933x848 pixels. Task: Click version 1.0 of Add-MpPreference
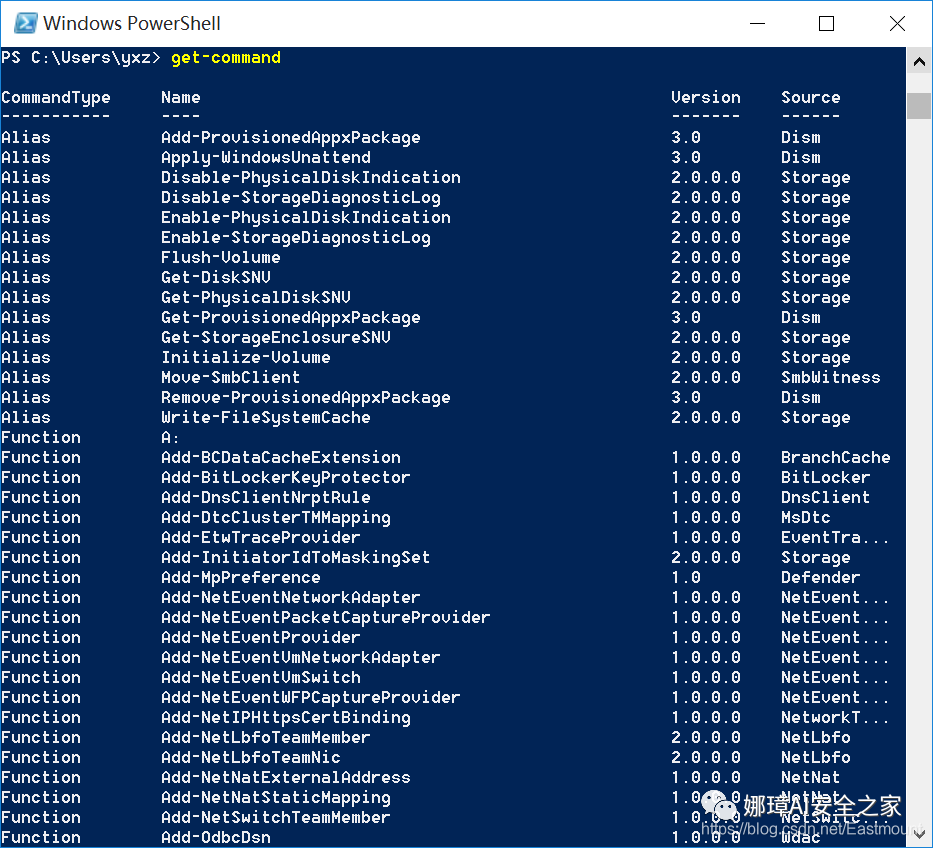pos(686,577)
